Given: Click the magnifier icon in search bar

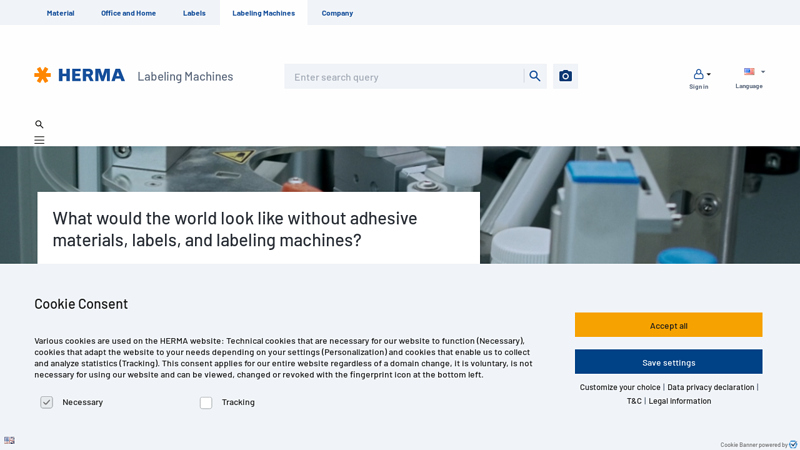Looking at the screenshot, I should point(535,76).
